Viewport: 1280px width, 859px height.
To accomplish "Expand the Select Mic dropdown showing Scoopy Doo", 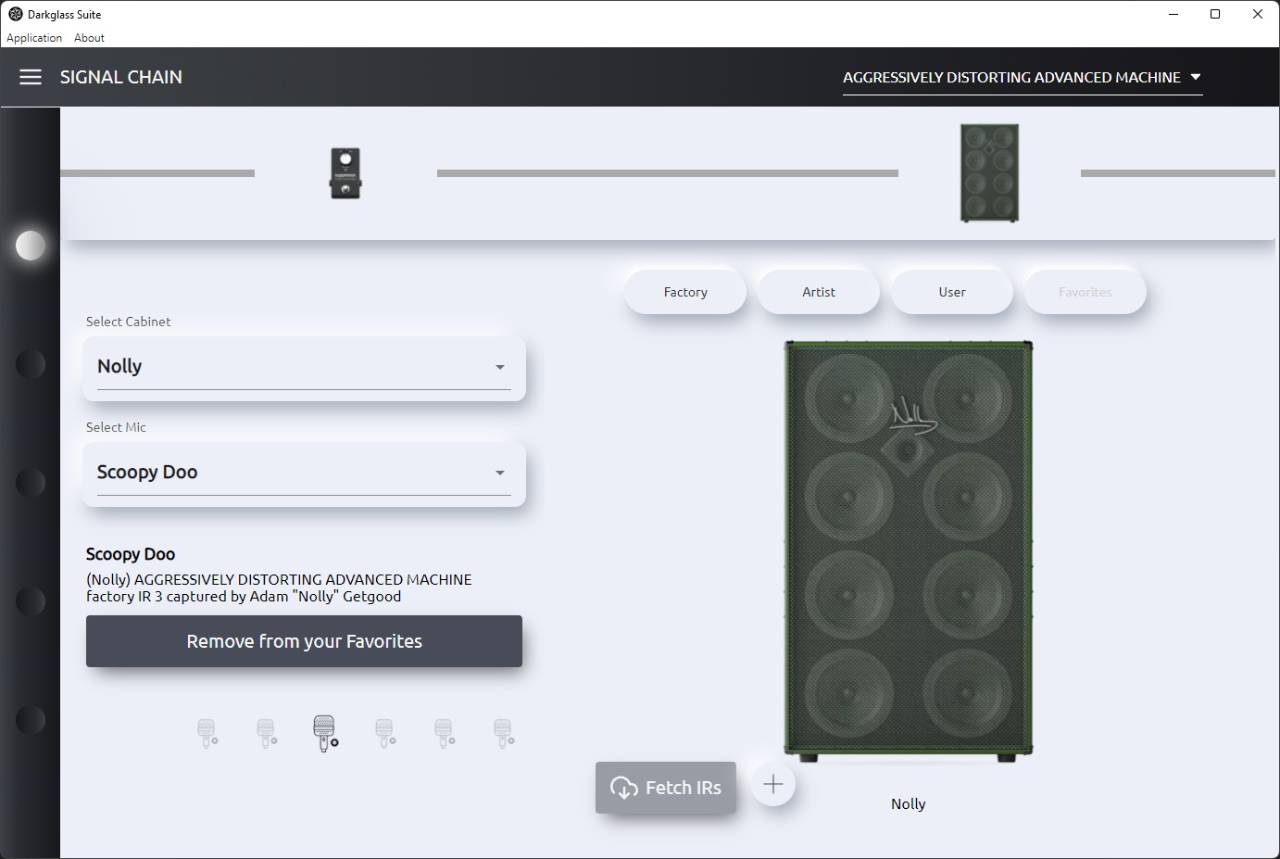I will click(304, 473).
